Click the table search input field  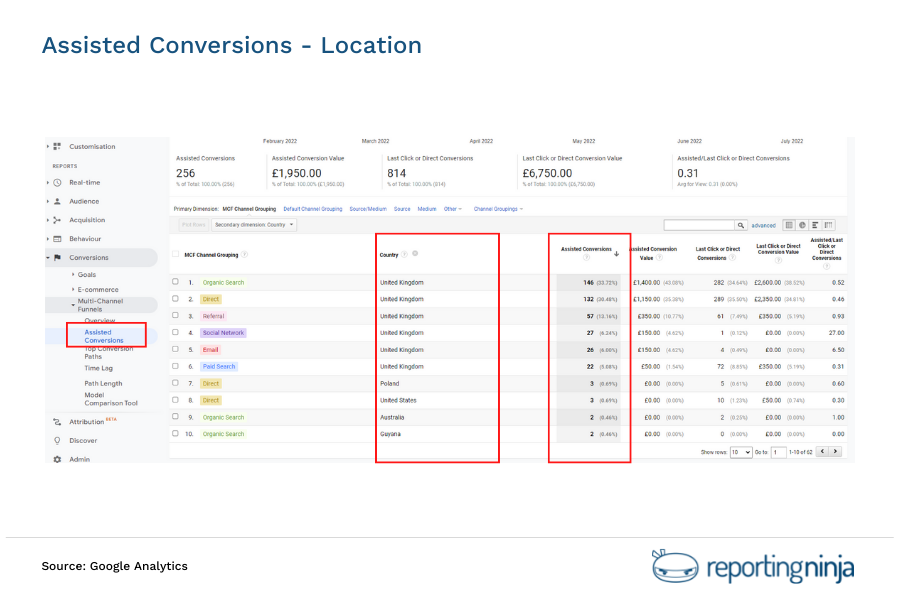699,226
